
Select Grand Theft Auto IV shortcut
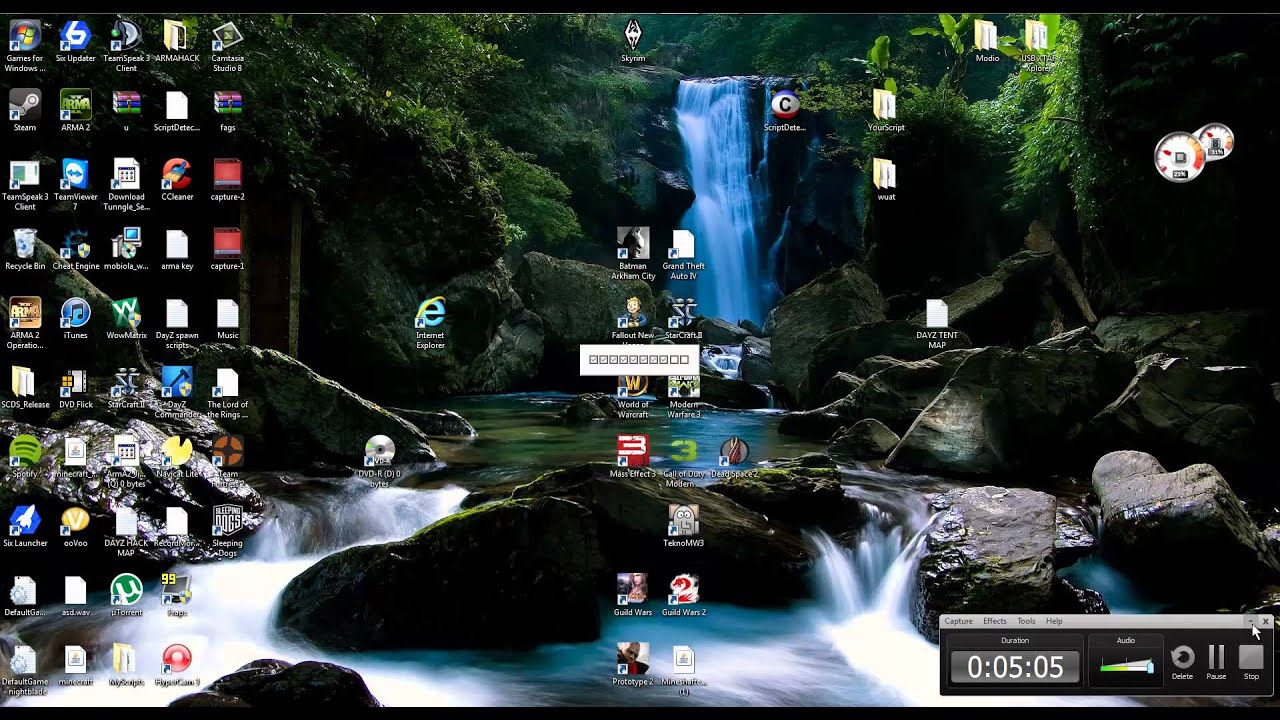[x=684, y=253]
